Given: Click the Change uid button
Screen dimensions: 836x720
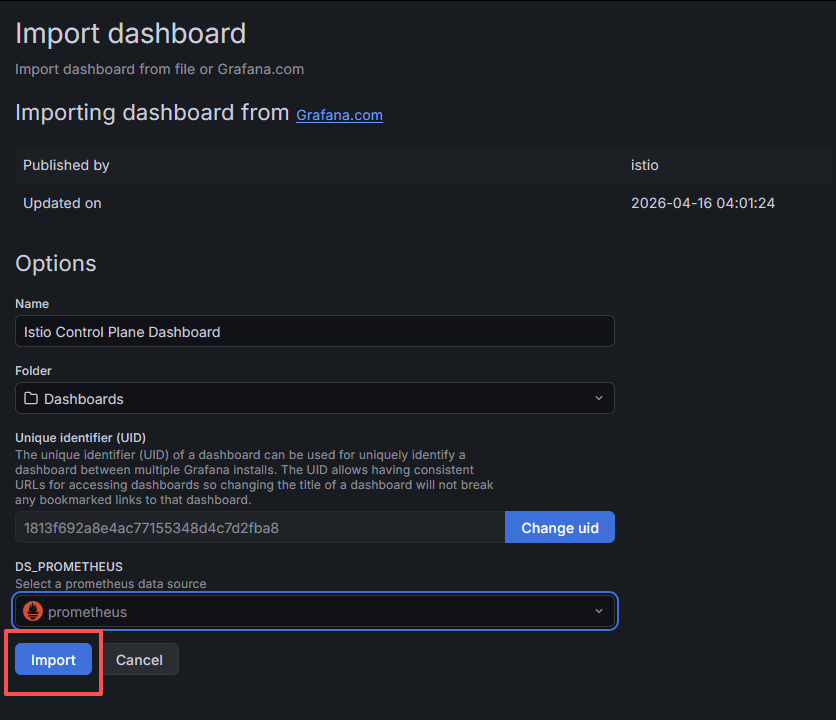Looking at the screenshot, I should 560,527.
